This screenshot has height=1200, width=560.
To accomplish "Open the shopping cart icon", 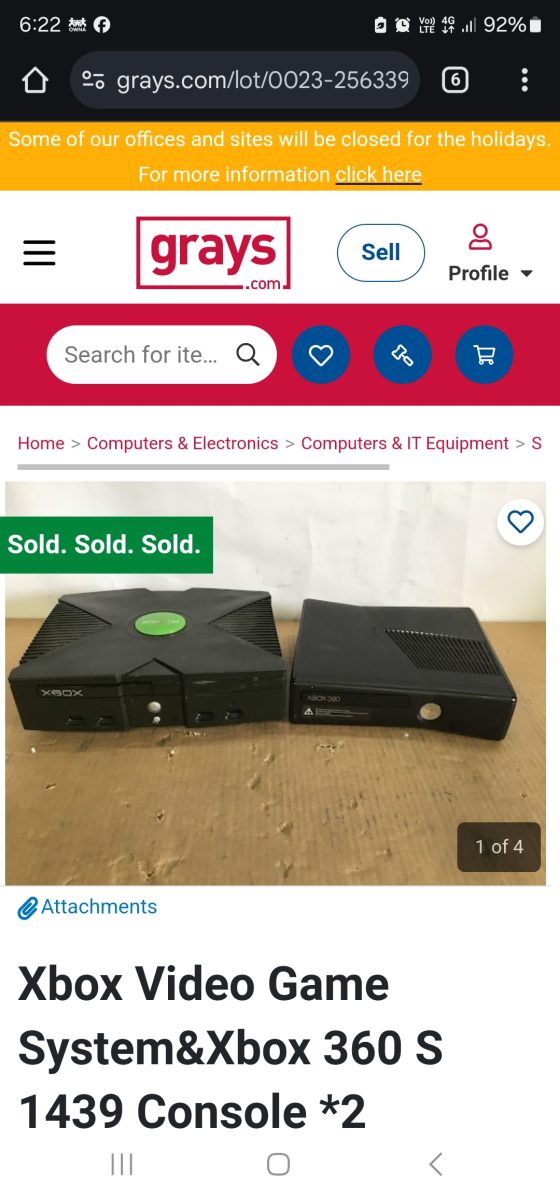I will click(x=484, y=354).
